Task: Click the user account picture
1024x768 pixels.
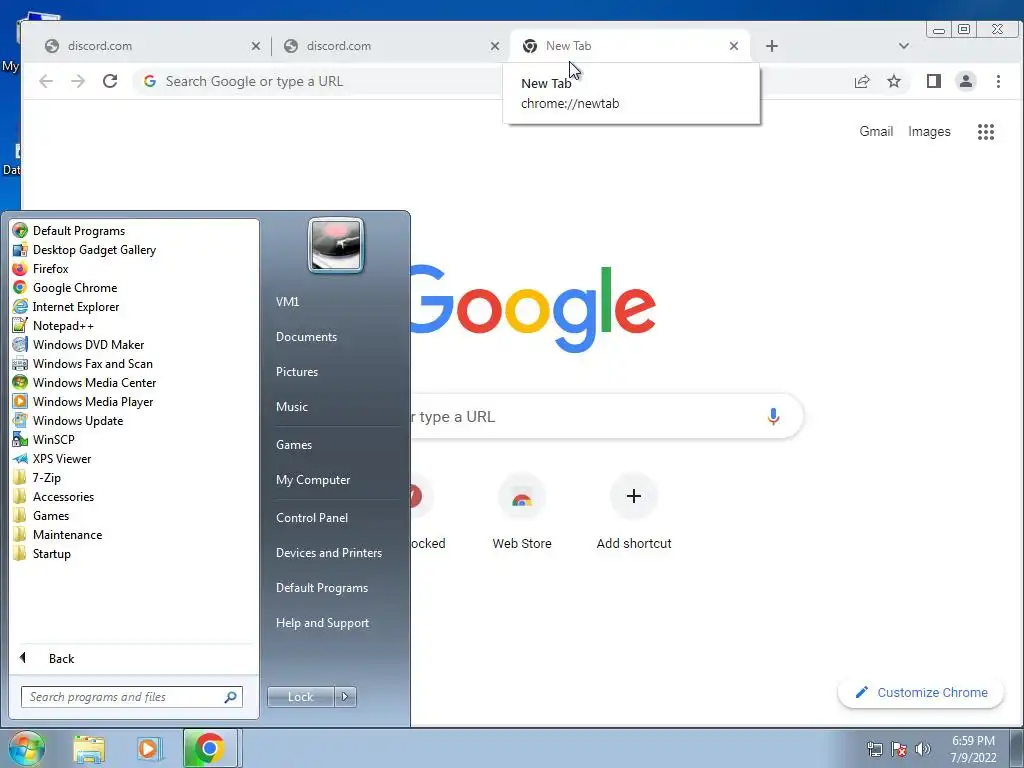Action: (x=336, y=245)
